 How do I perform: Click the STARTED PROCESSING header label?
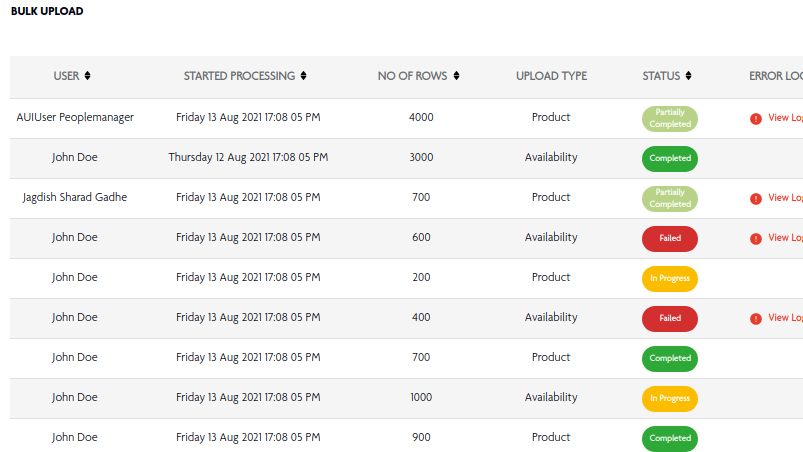coord(239,76)
